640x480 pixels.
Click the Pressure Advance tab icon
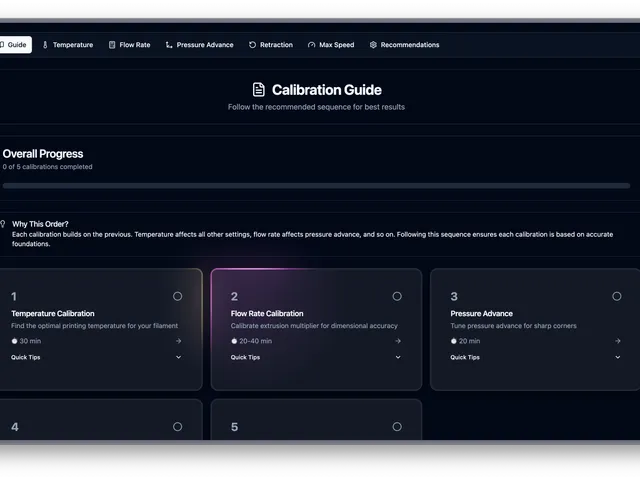(x=169, y=45)
